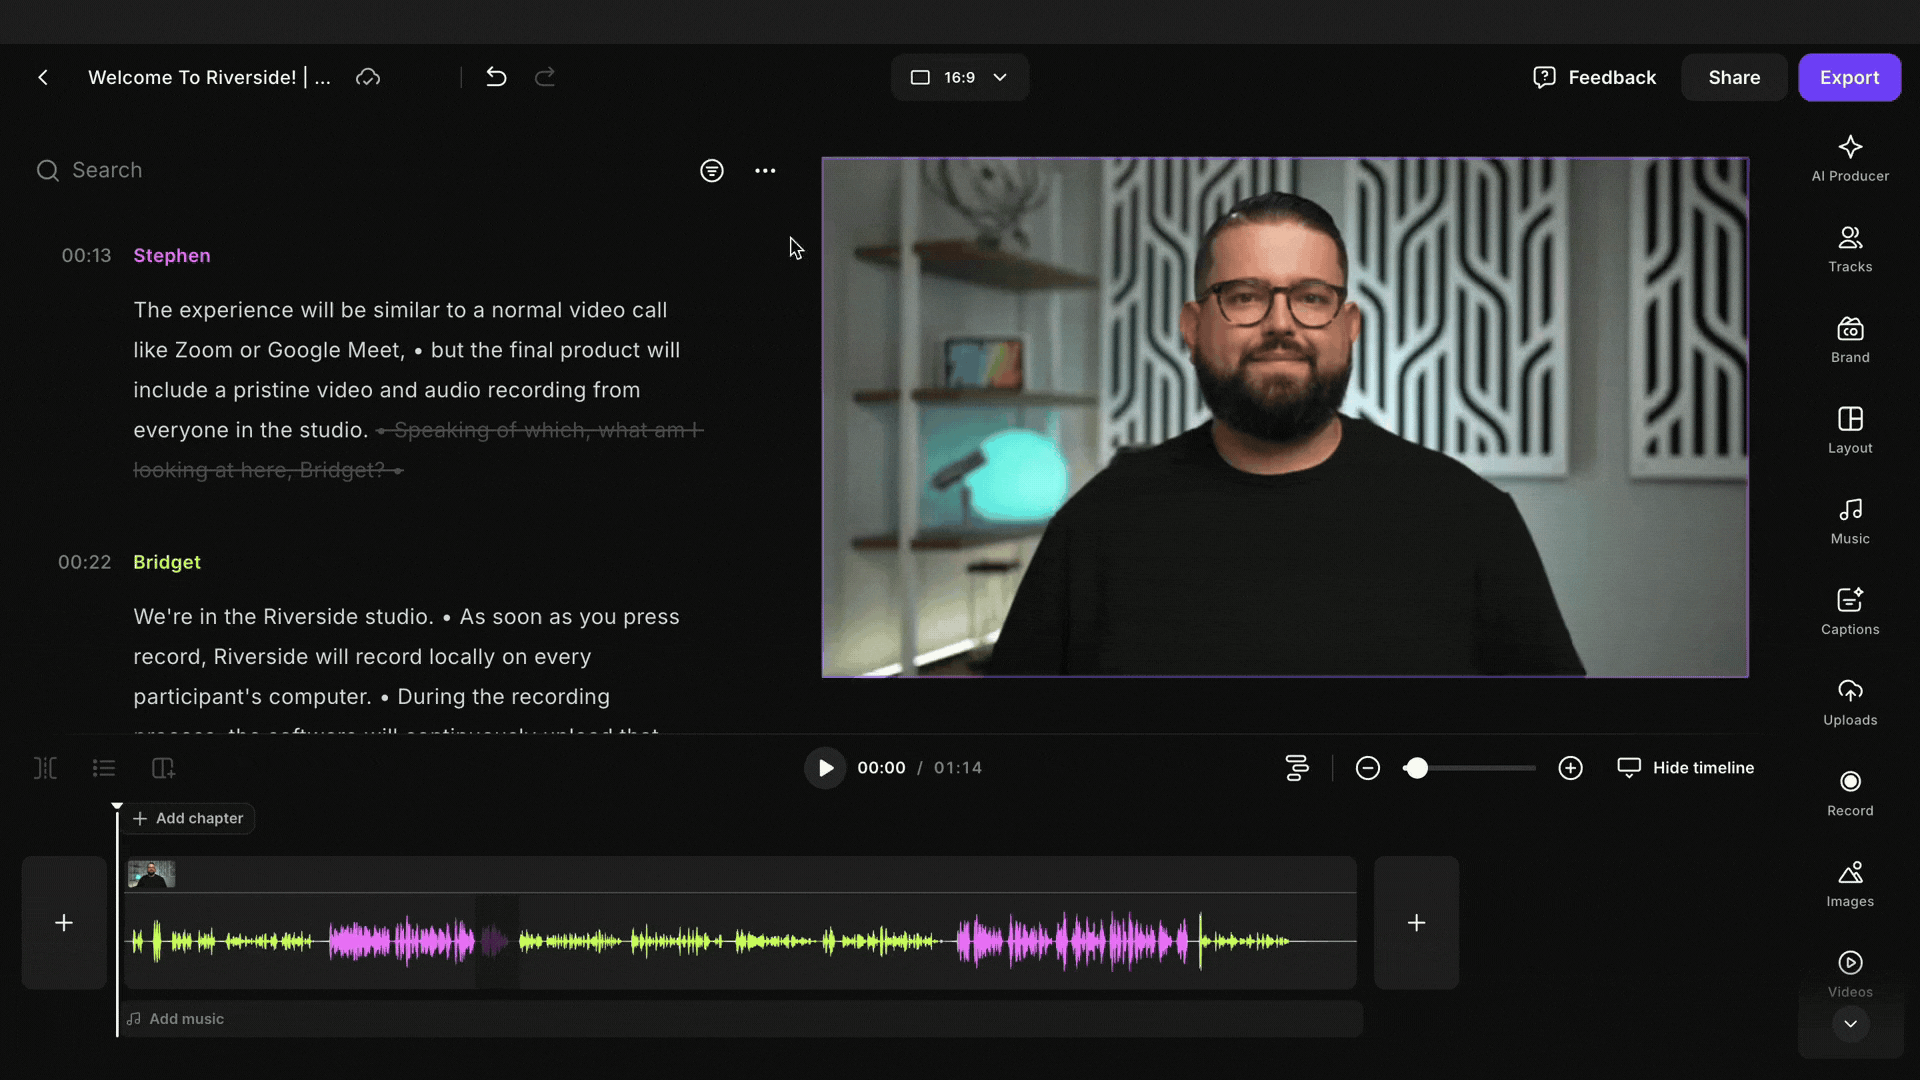Toggle Hide timeline
Screen dimensions: 1920x1080
click(1686, 768)
